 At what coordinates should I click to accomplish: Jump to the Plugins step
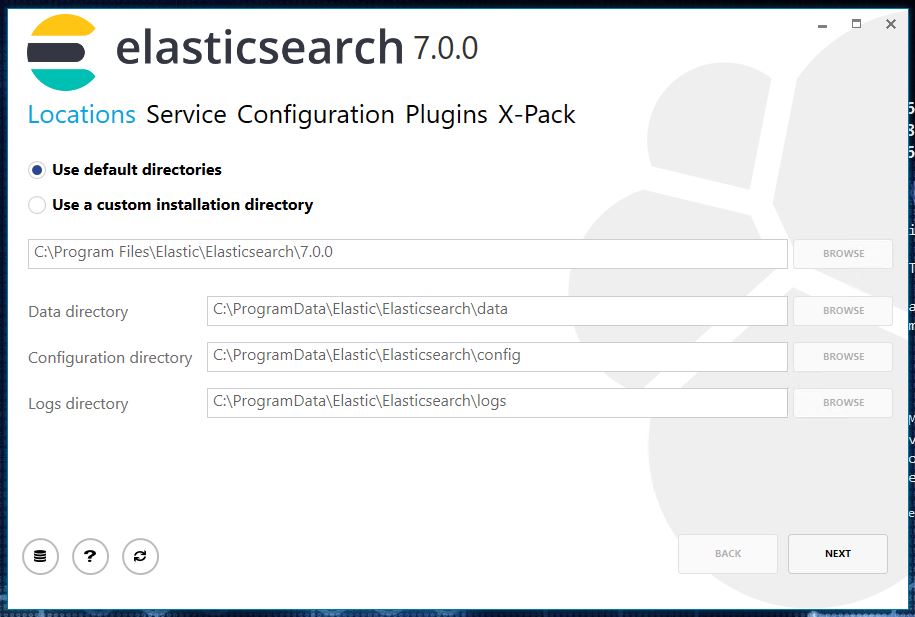point(446,114)
